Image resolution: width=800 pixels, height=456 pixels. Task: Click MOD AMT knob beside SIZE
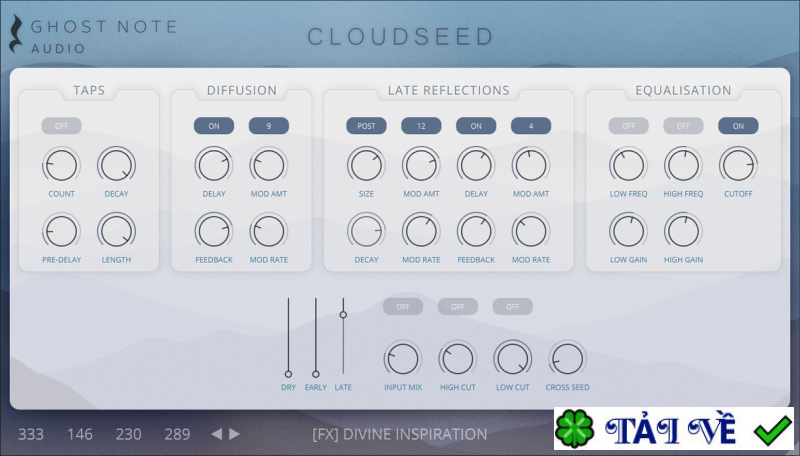(x=421, y=165)
